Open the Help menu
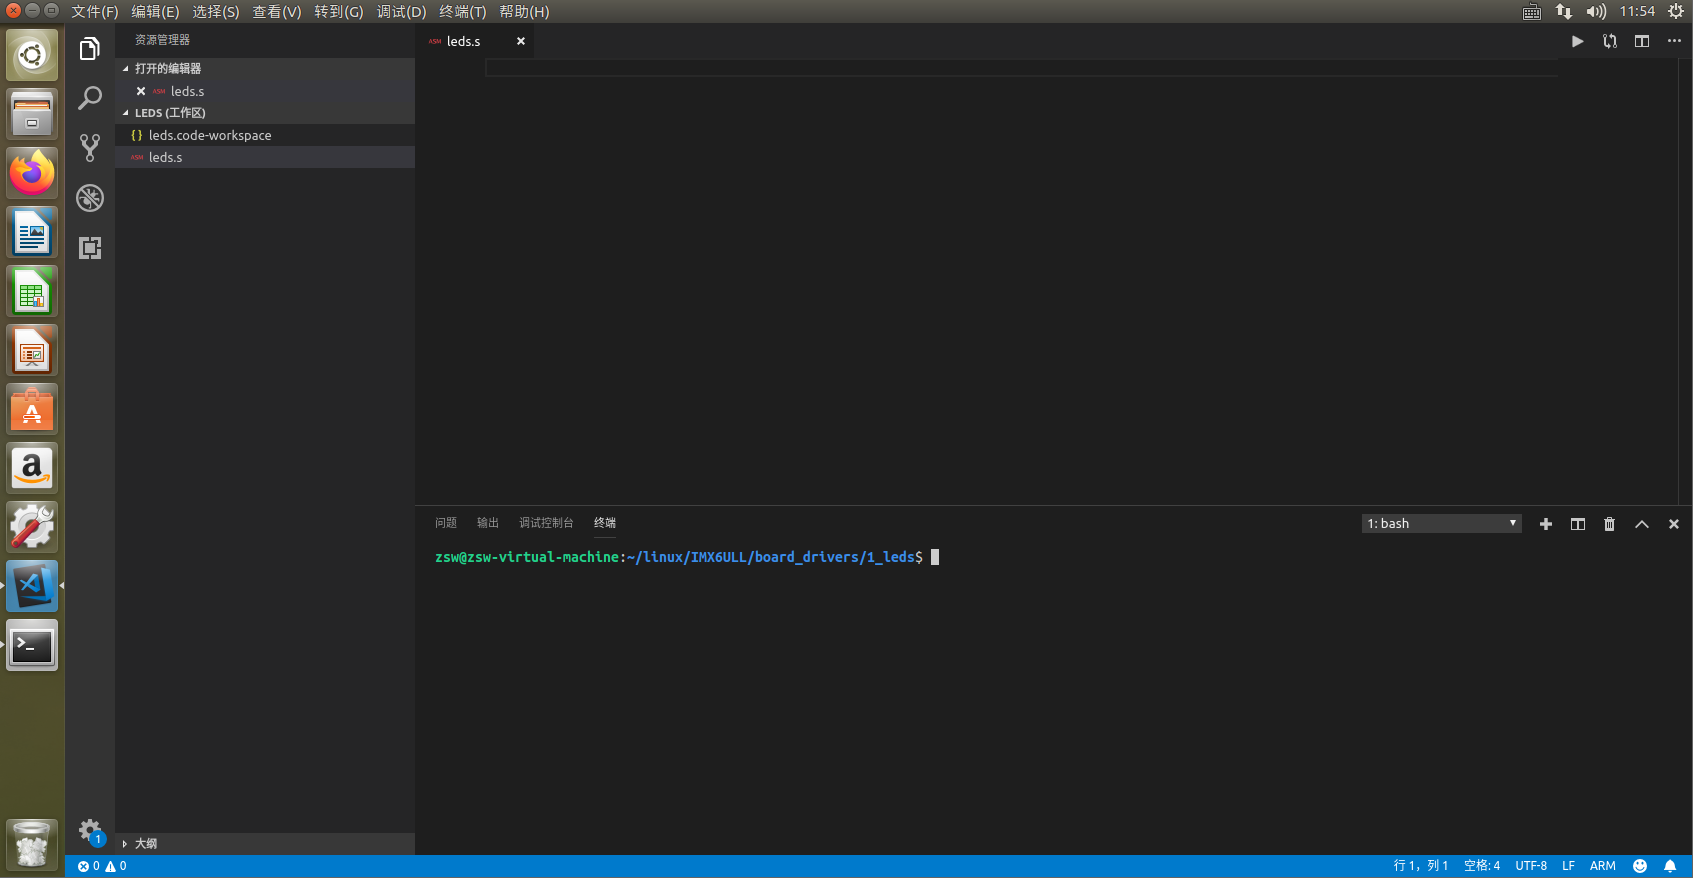This screenshot has height=878, width=1693. (524, 12)
